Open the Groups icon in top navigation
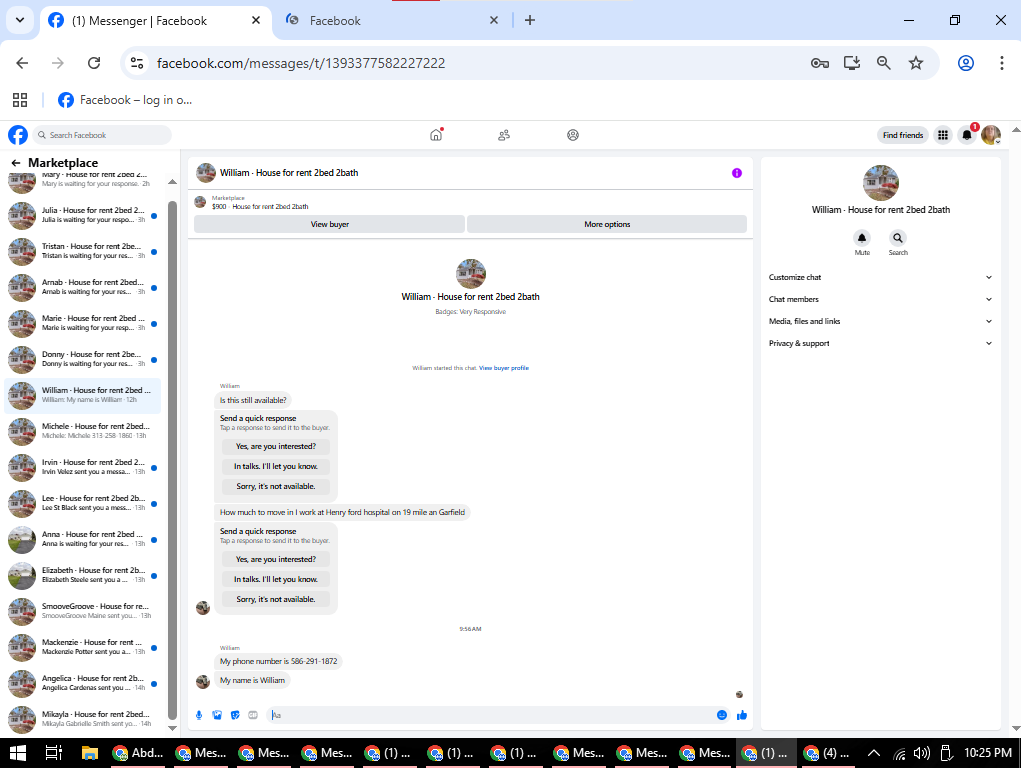Viewport: 1021px width, 768px height. (573, 135)
